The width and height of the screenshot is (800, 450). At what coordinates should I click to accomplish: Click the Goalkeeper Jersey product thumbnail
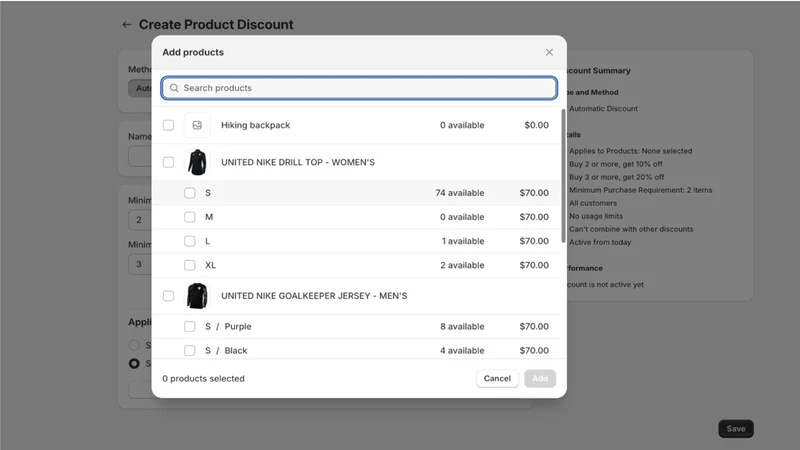pos(197,296)
